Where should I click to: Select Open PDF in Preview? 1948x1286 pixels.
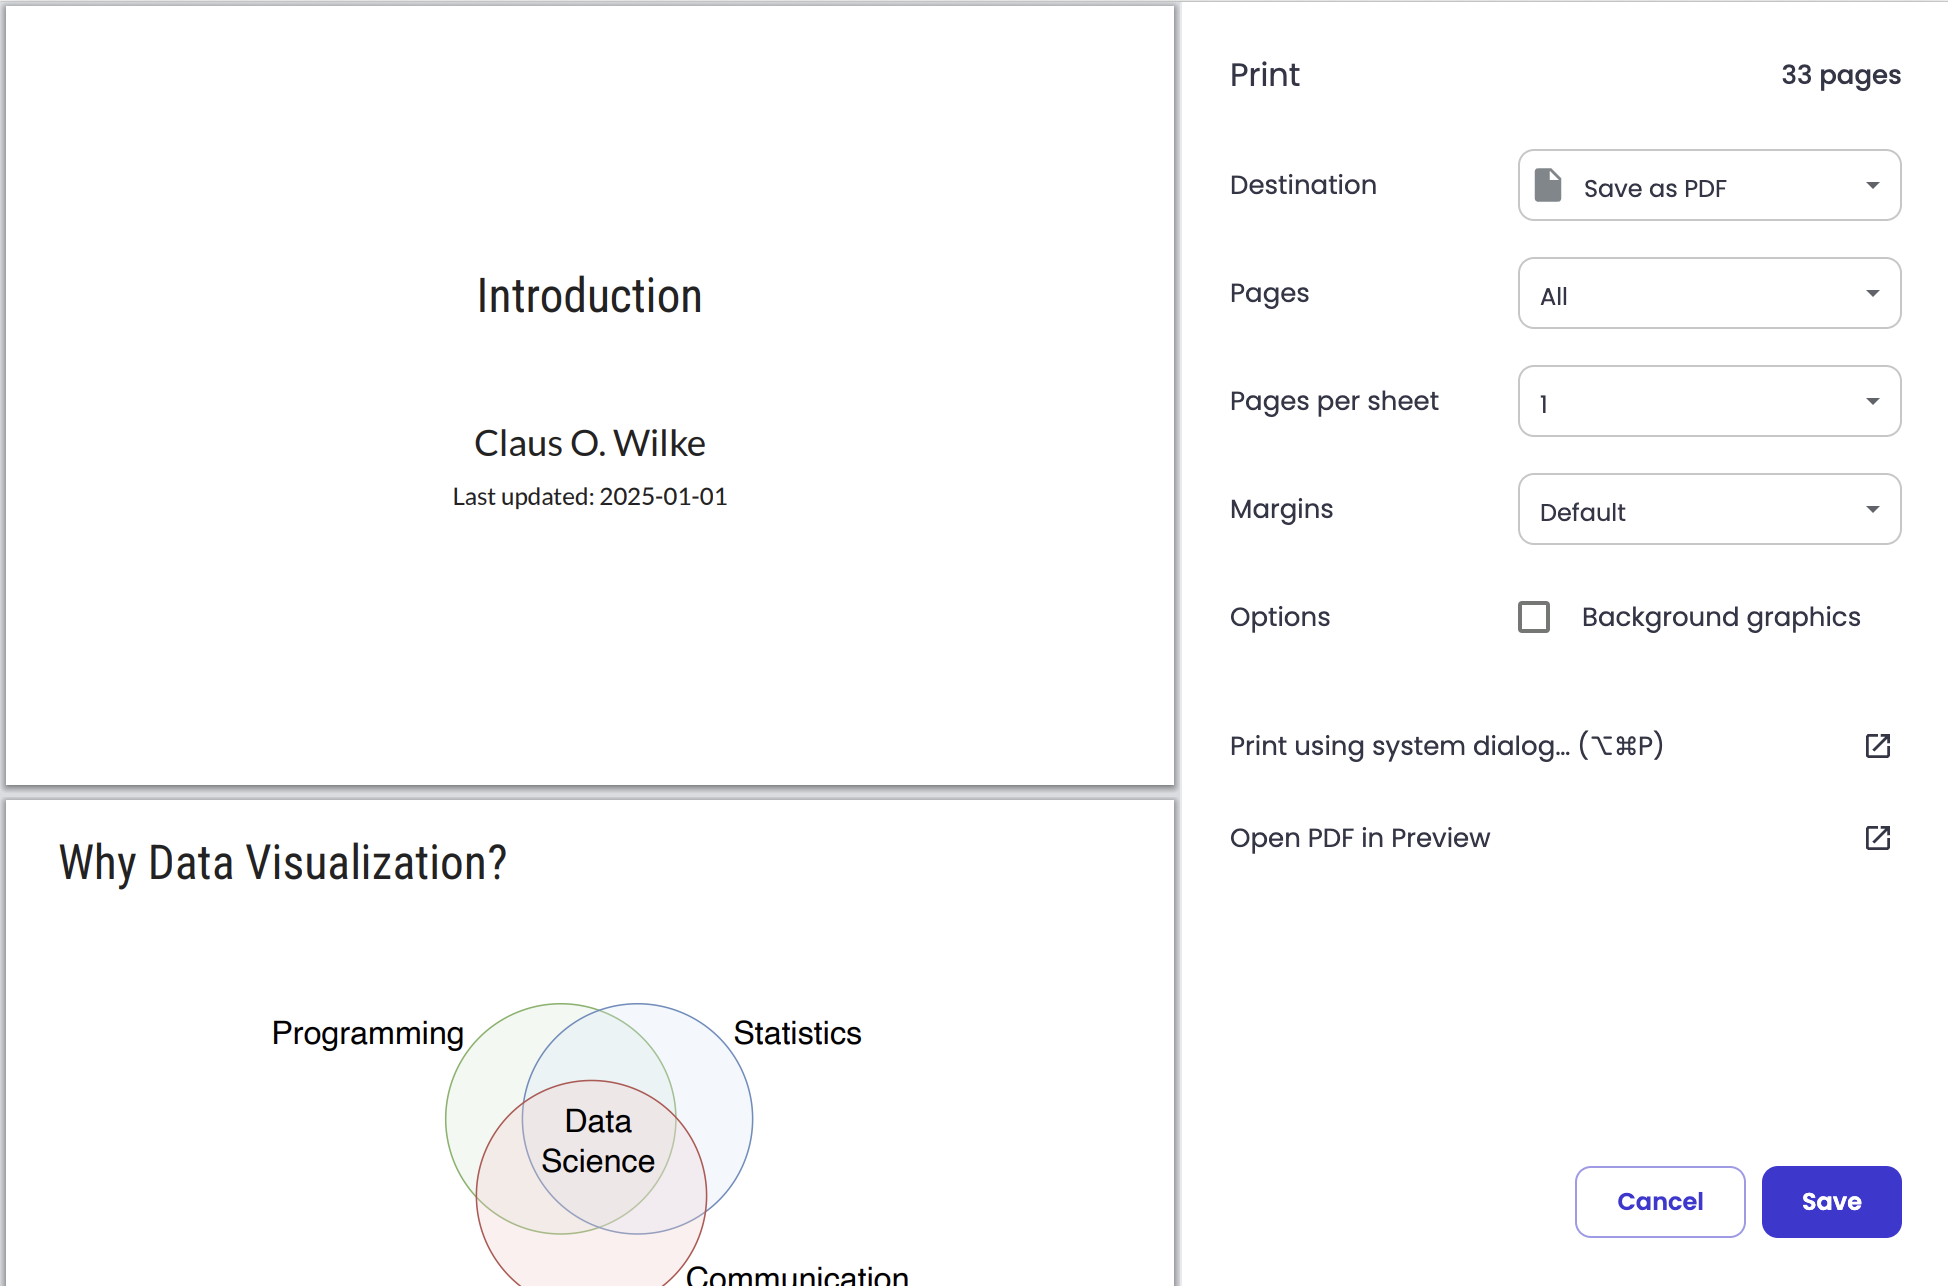click(1360, 838)
